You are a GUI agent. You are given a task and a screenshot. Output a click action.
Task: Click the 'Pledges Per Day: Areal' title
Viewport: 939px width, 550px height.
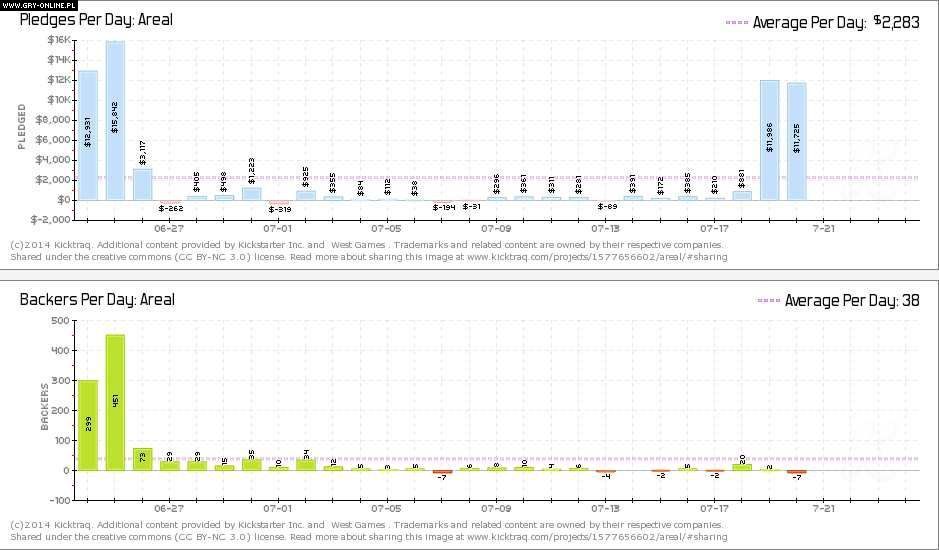[x=96, y=19]
